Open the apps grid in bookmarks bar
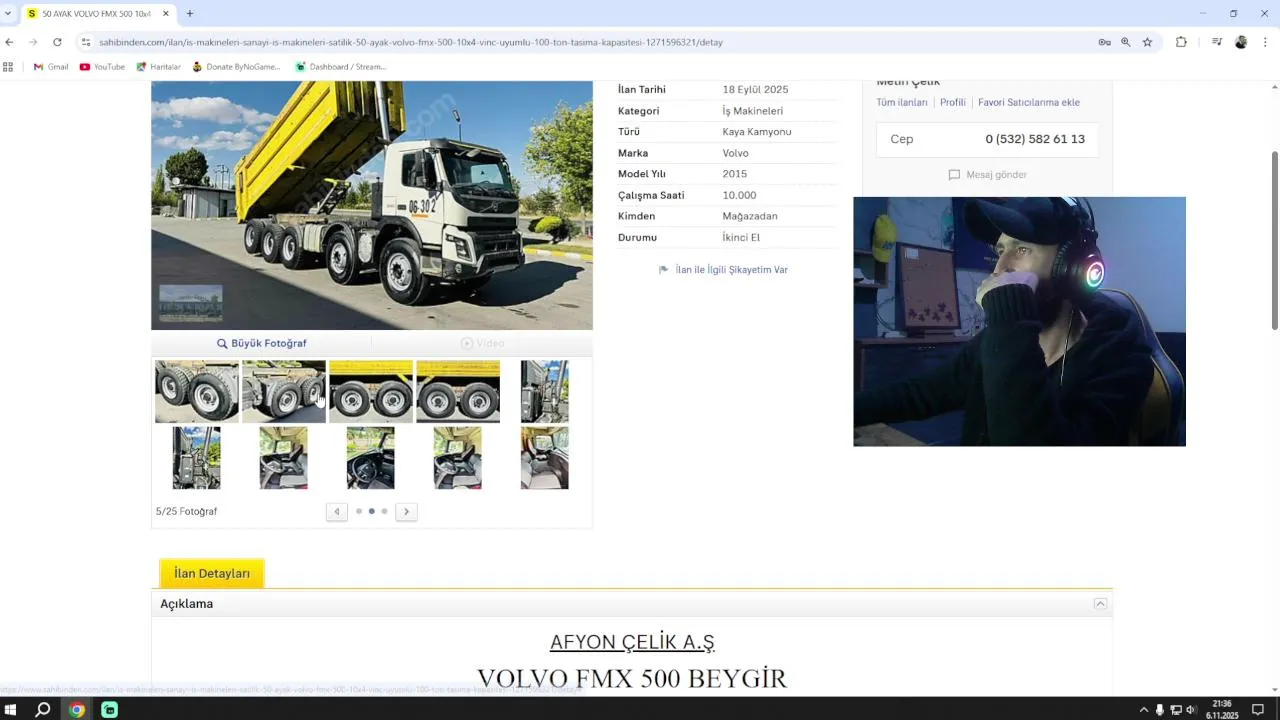Viewport: 1280px width, 720px height. coord(8,67)
